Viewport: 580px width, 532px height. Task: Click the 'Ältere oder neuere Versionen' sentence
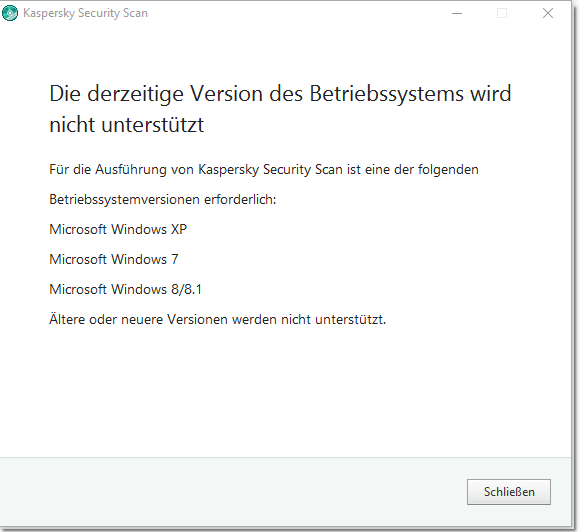point(218,319)
